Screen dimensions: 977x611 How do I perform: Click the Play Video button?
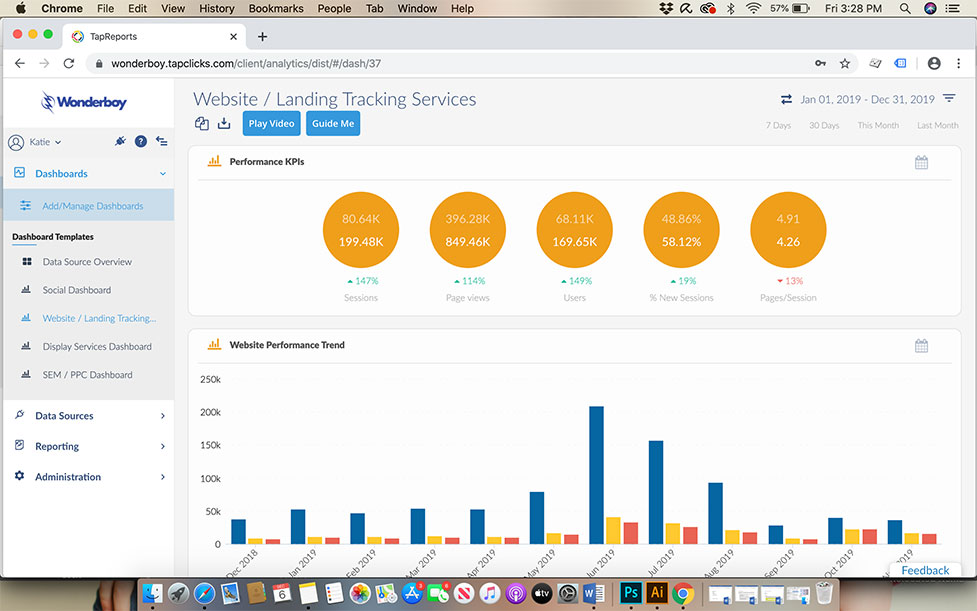(271, 123)
